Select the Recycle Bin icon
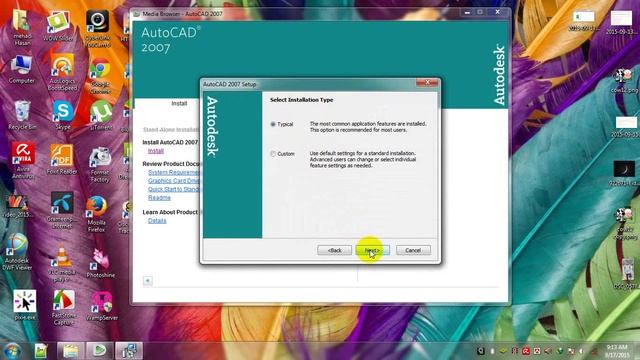 (x=22, y=115)
